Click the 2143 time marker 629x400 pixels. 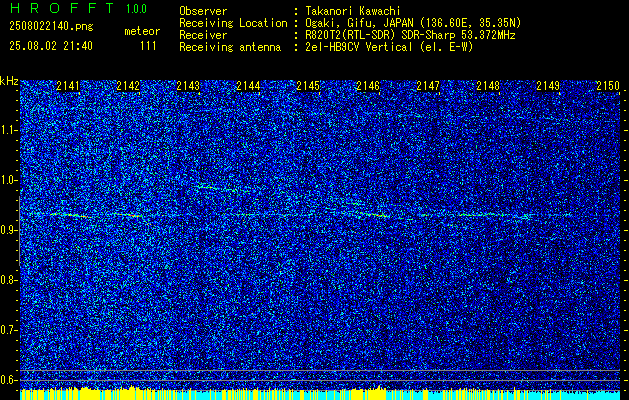click(188, 86)
